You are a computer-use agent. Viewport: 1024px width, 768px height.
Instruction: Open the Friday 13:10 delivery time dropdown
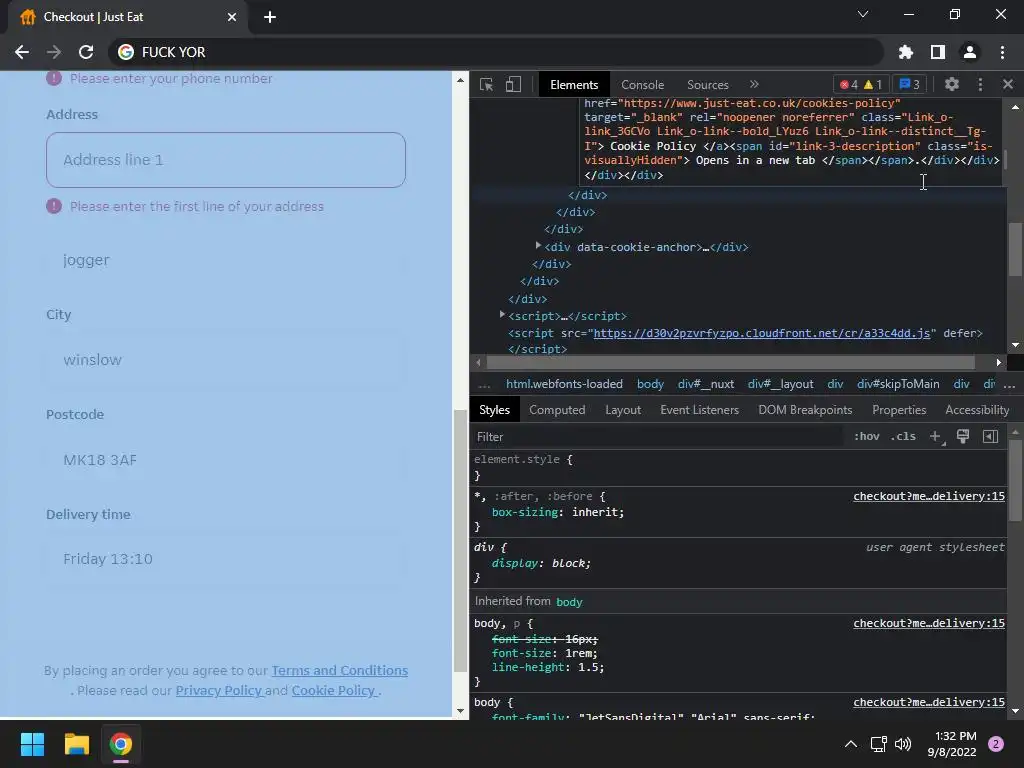pyautogui.click(x=226, y=559)
